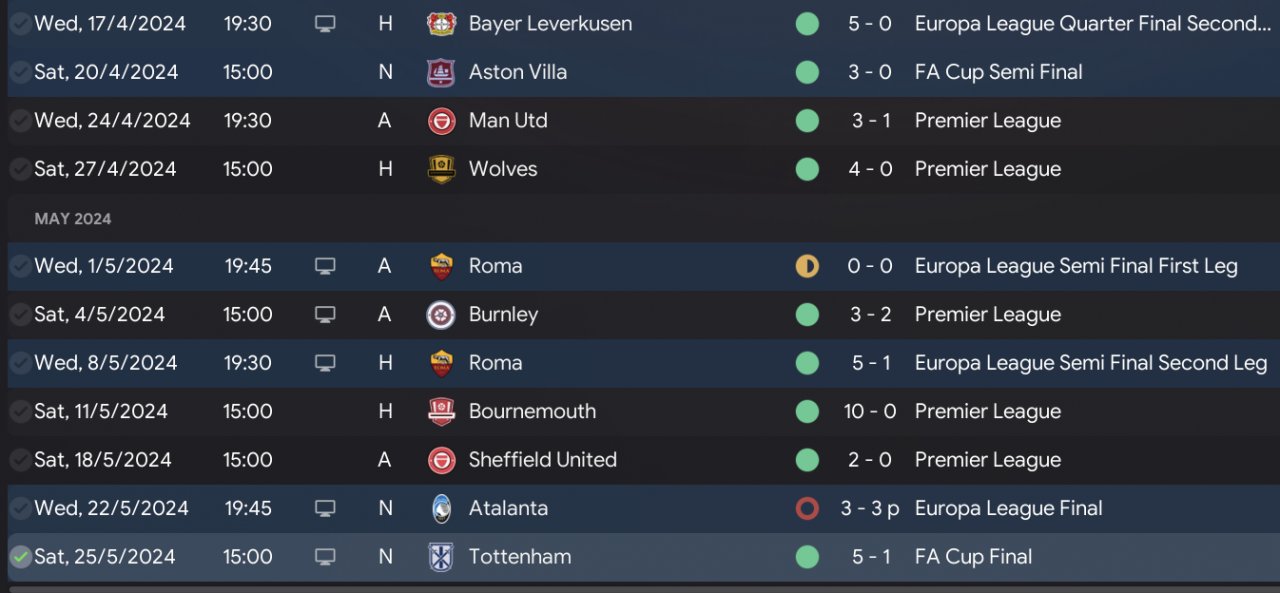The width and height of the screenshot is (1280, 593).
Task: Click the Bayer Leverkusen club badge
Action: click(441, 24)
